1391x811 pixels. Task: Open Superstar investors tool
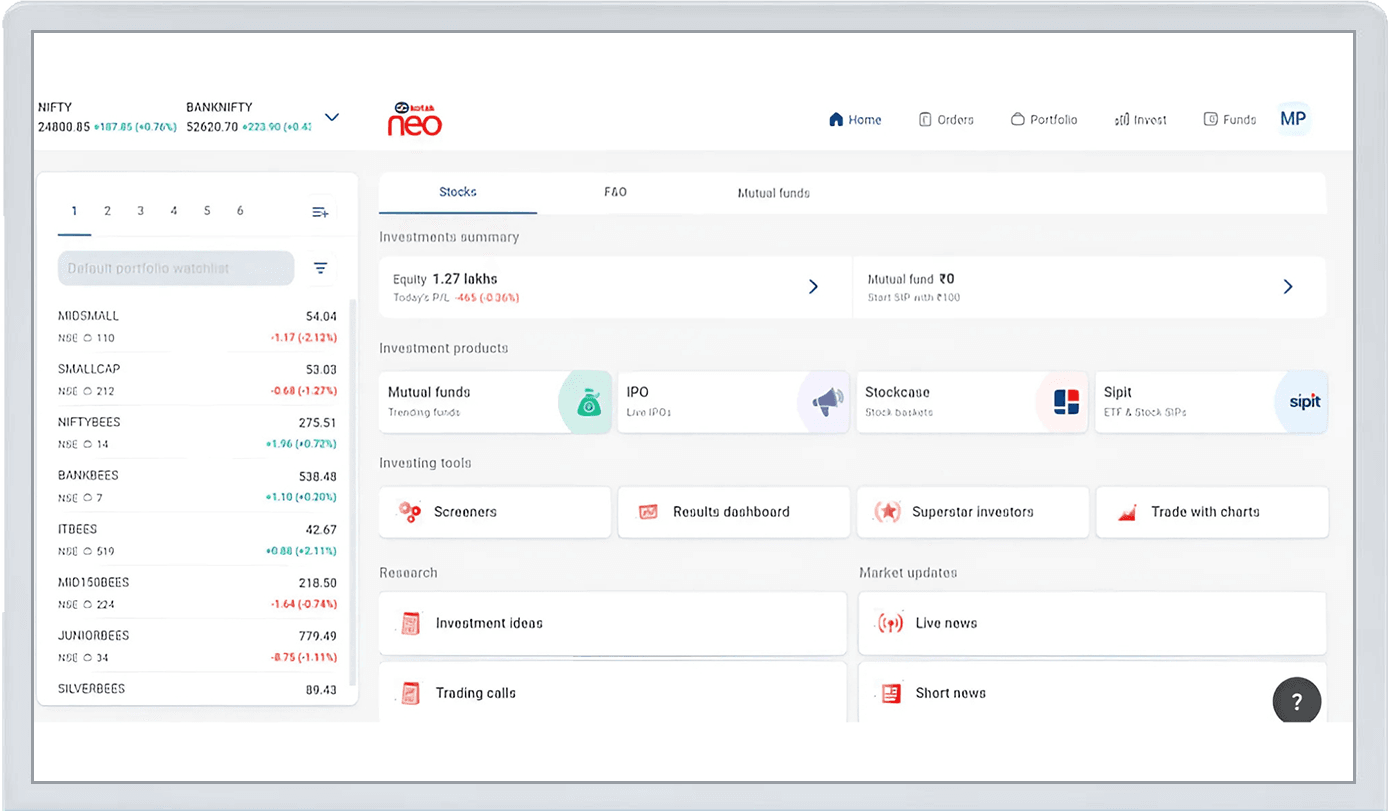pos(972,512)
